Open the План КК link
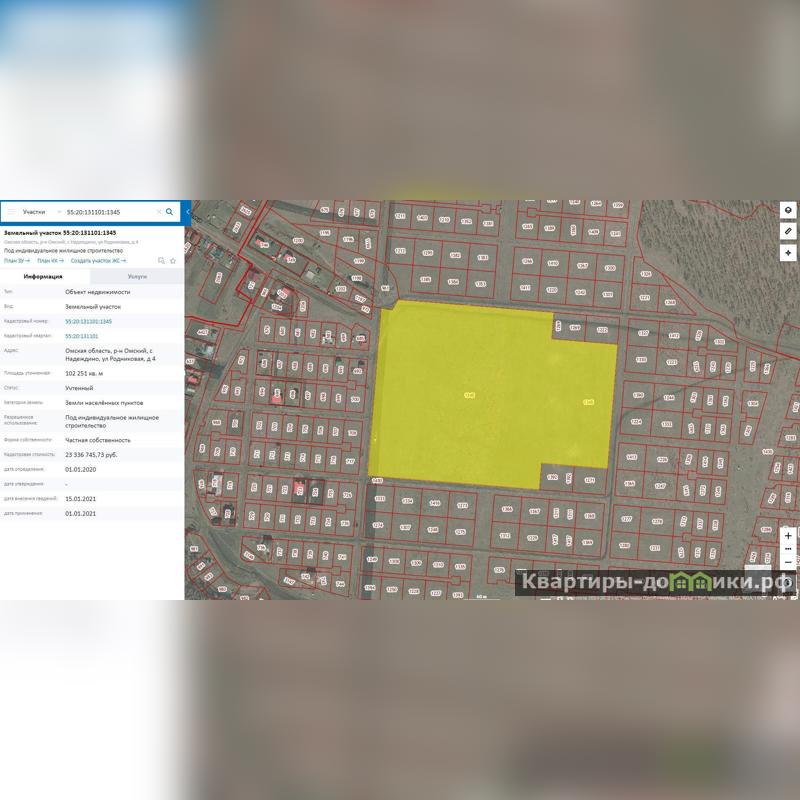The image size is (800, 800). click(48, 260)
